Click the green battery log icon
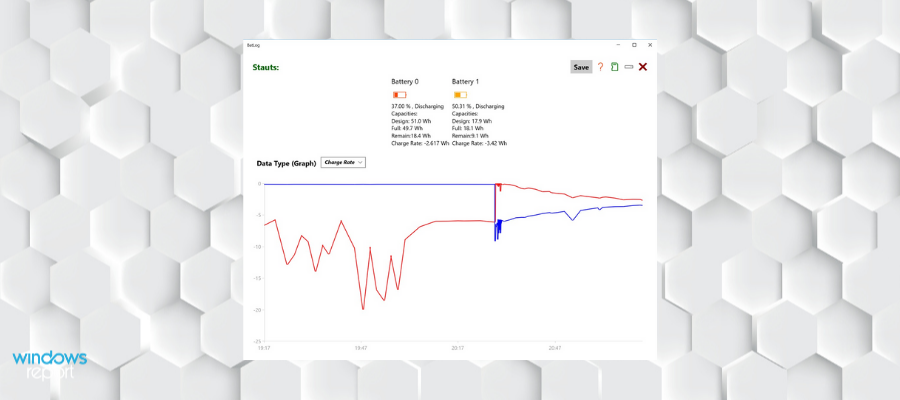The image size is (900, 400). [x=614, y=67]
